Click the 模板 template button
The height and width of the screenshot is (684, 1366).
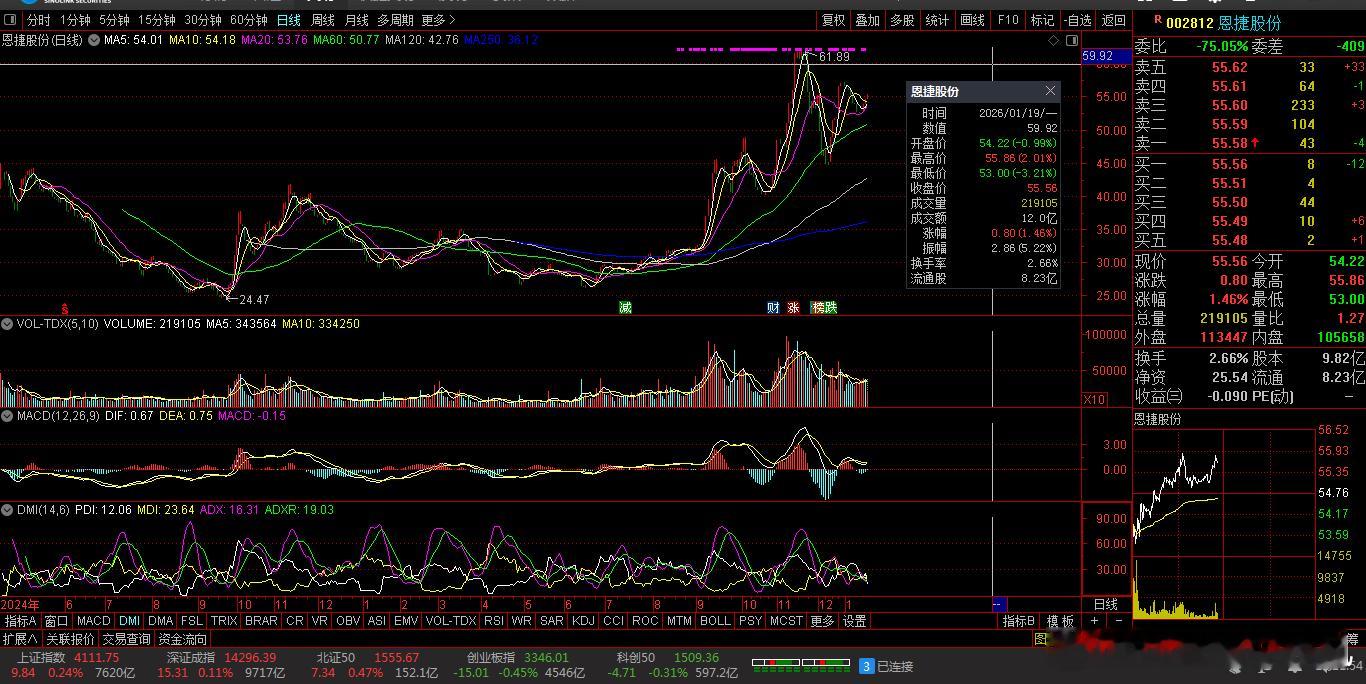[x=1061, y=621]
